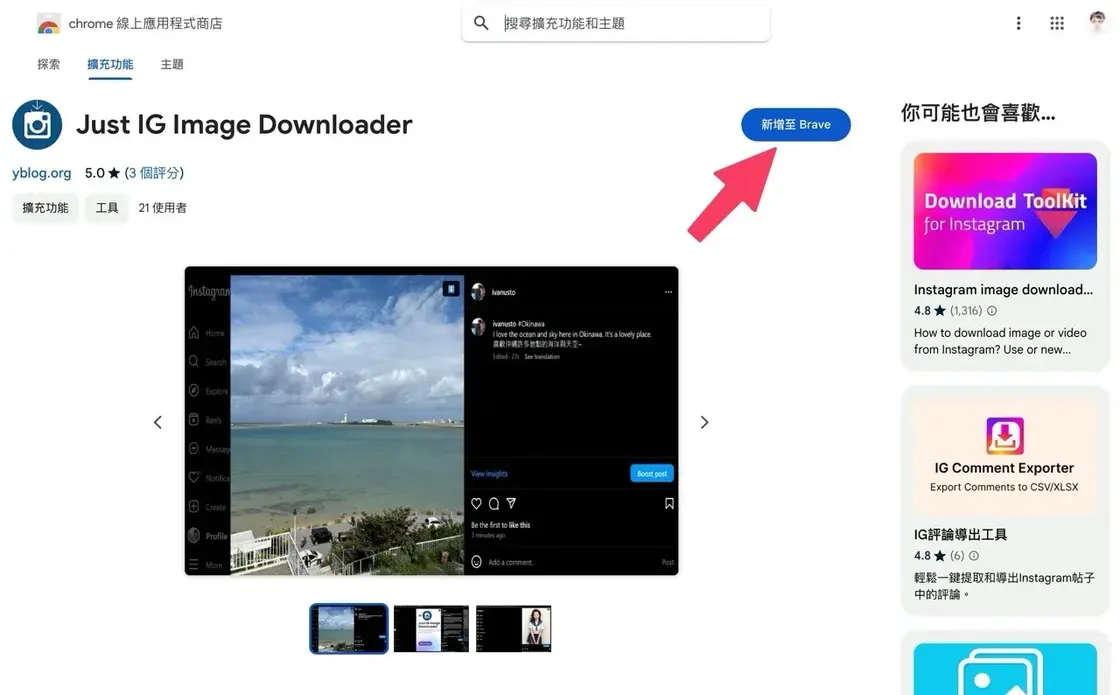The height and width of the screenshot is (695, 1120).
Task: Show the next screenshot with right arrow
Action: tap(704, 422)
